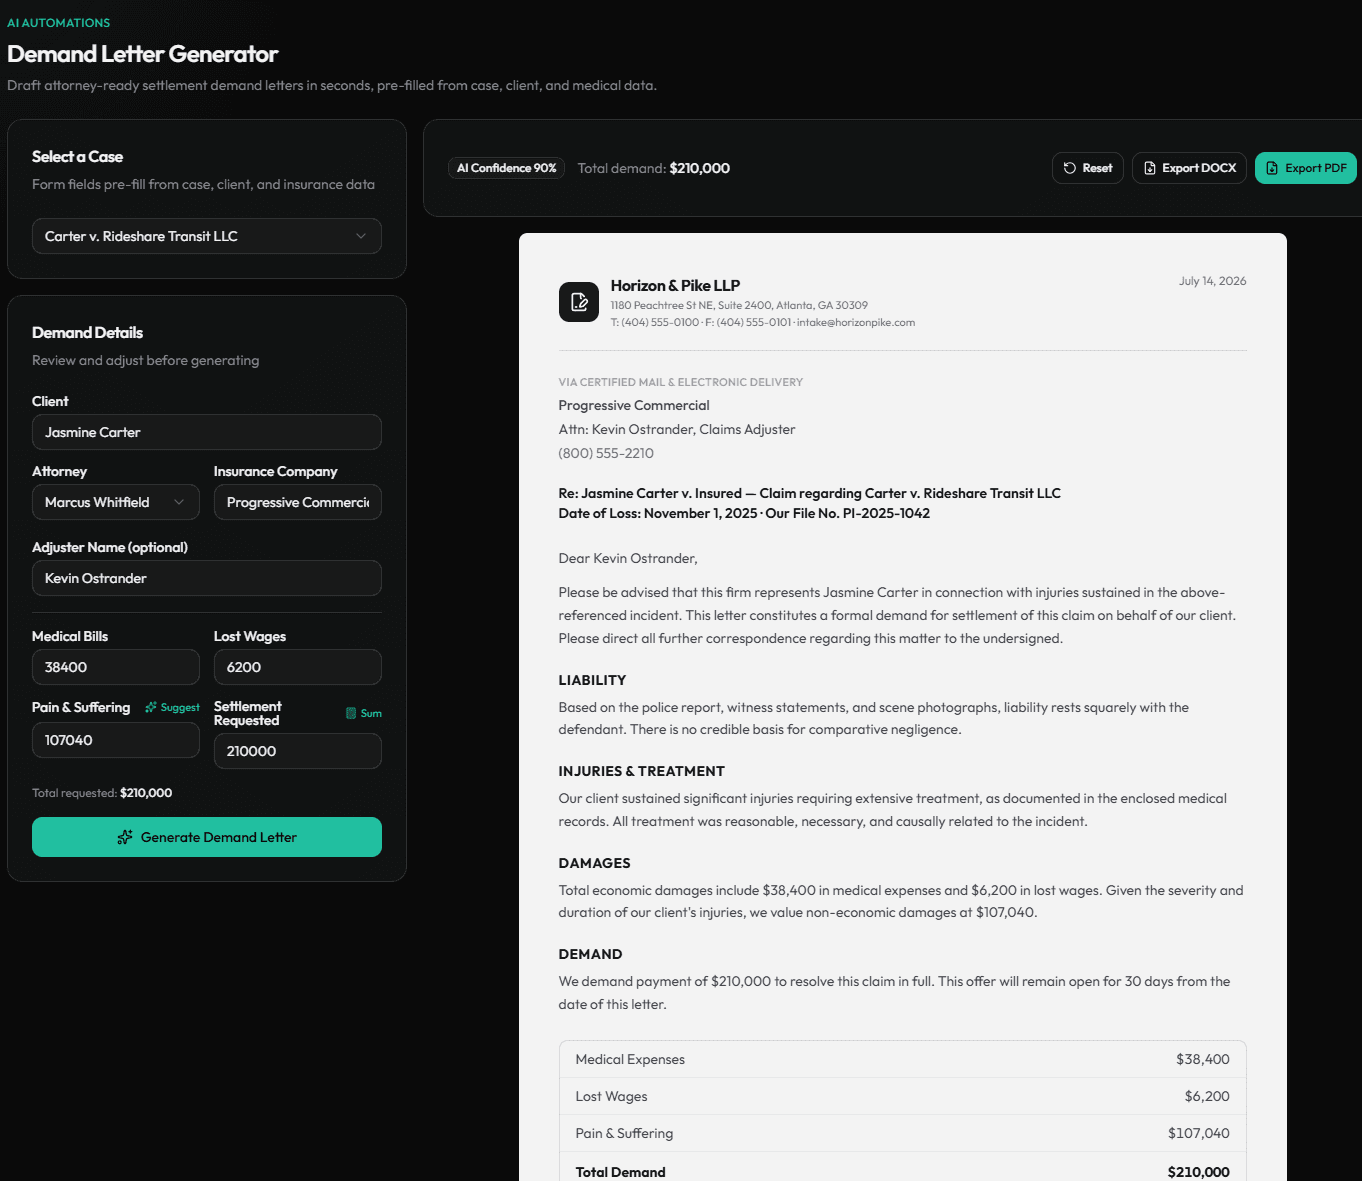Click the Pain & Suffering field 107040
The height and width of the screenshot is (1181, 1362).
click(x=116, y=740)
